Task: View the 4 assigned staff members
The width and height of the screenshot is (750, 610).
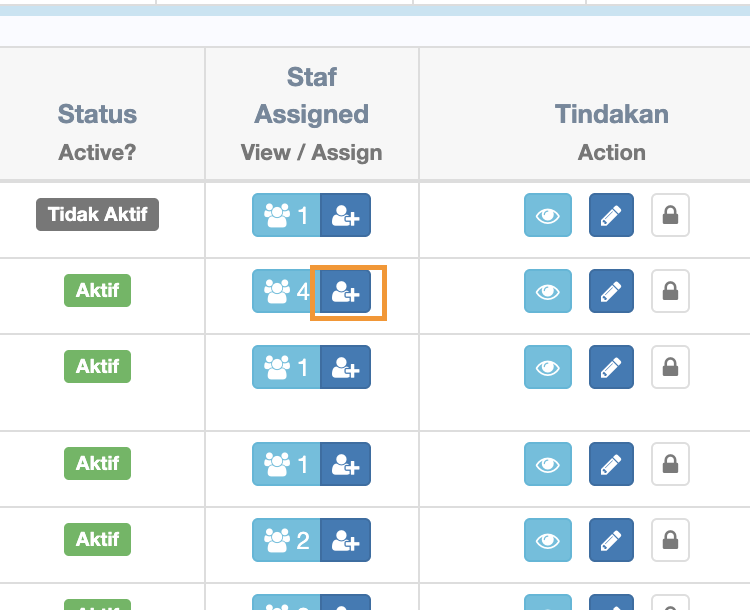Action: point(286,292)
